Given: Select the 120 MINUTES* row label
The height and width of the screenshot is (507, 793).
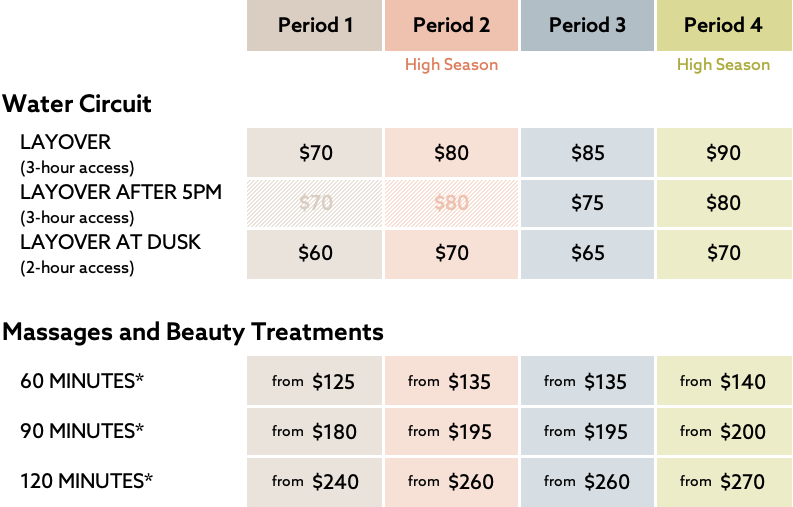Looking at the screenshot, I should (x=86, y=481).
